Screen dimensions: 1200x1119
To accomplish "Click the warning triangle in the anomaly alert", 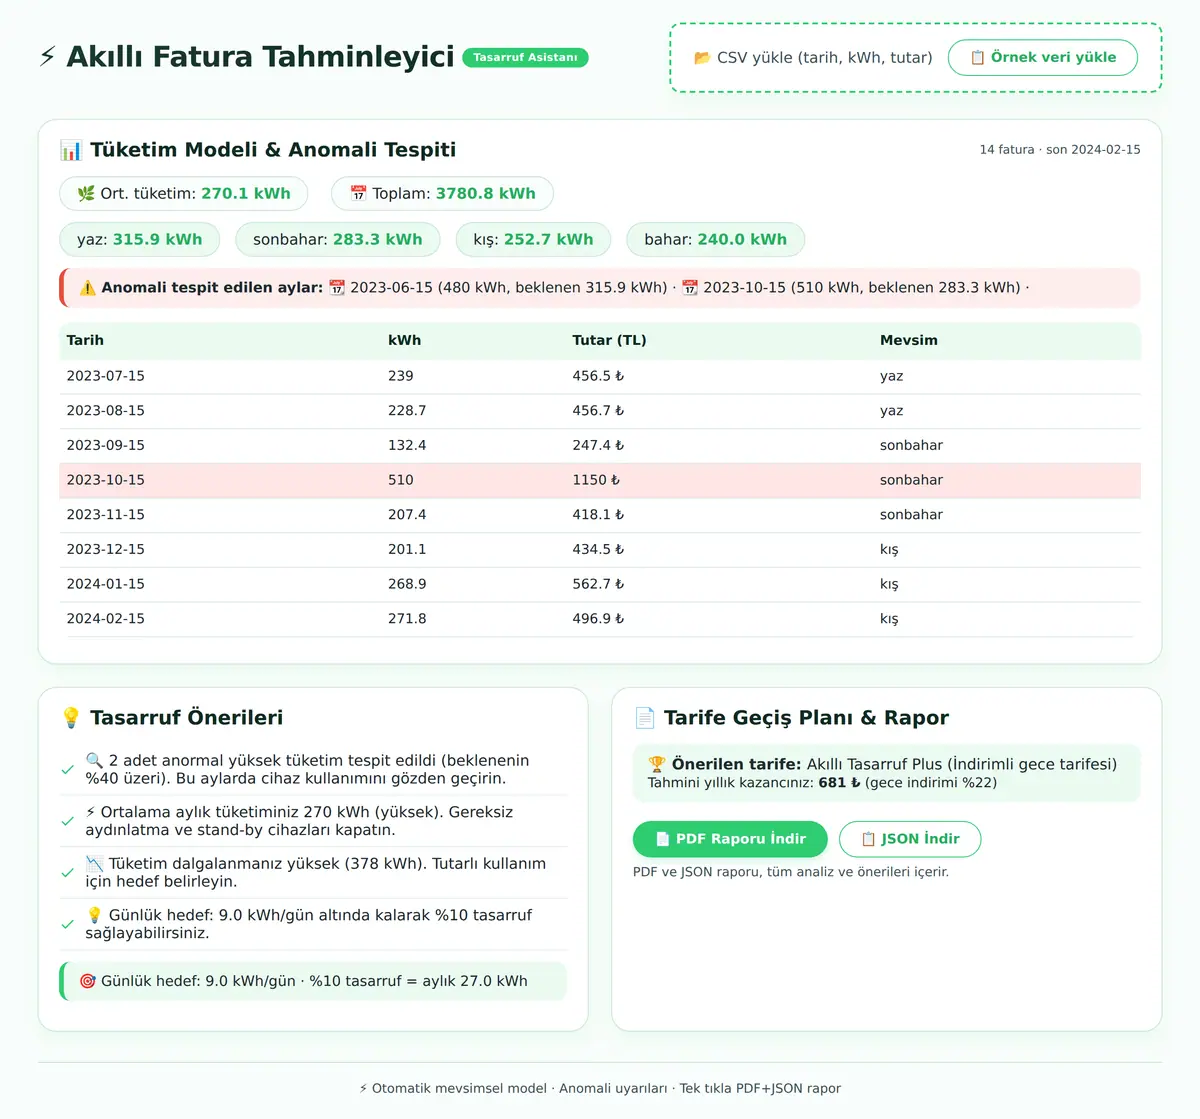I will coord(88,288).
